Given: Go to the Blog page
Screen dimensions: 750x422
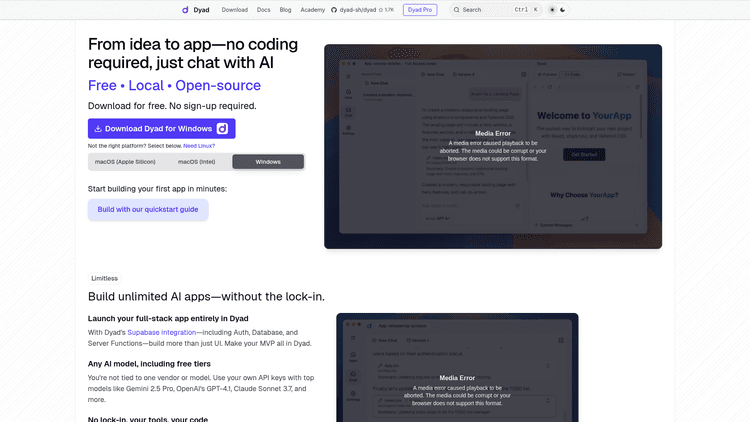Looking at the screenshot, I should click(x=285, y=10).
